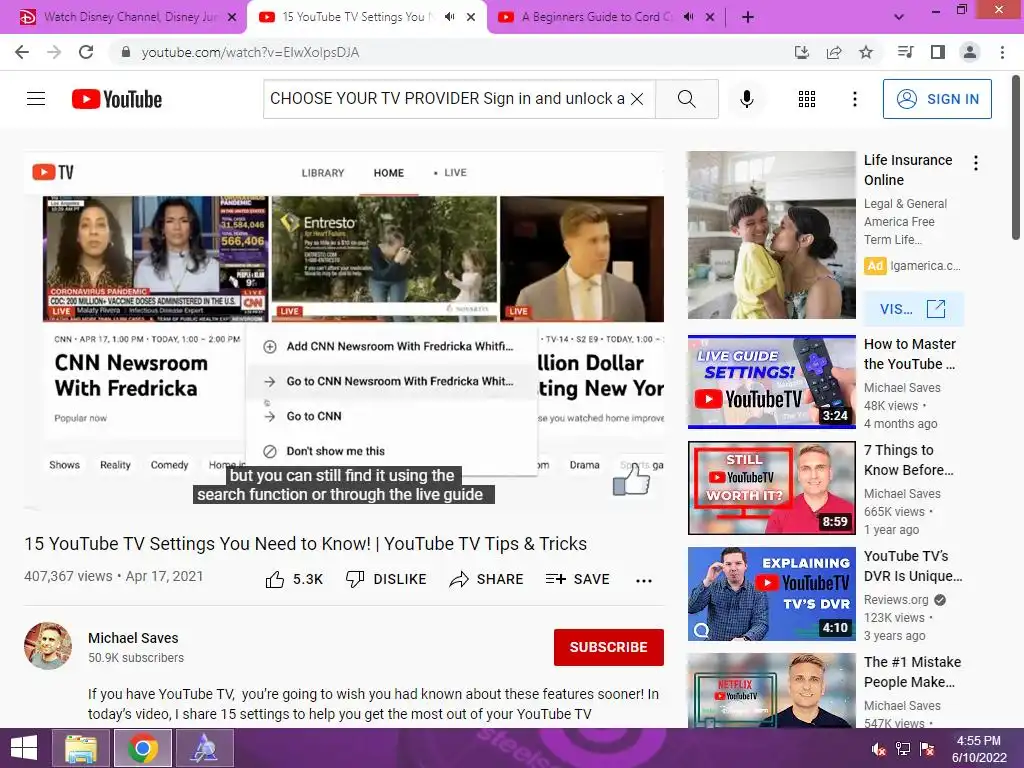Bookmark this page with star icon

[x=866, y=52]
